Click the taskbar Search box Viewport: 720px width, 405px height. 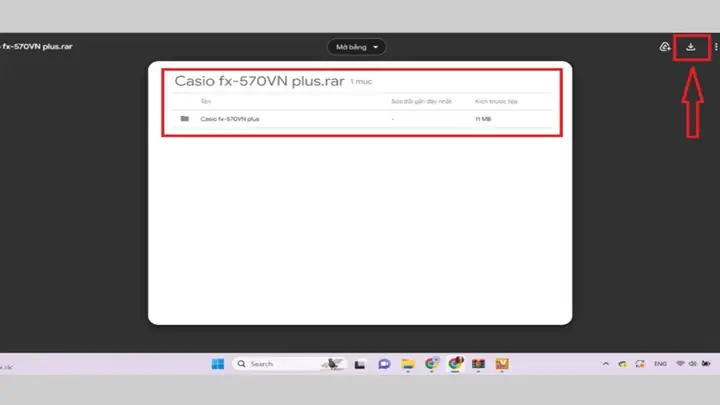click(288, 364)
